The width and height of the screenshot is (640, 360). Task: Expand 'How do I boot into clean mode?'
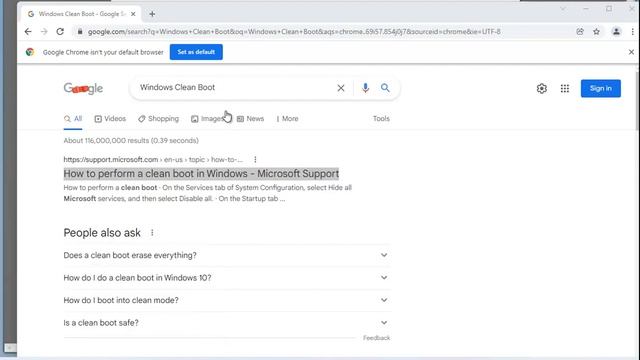(227, 300)
